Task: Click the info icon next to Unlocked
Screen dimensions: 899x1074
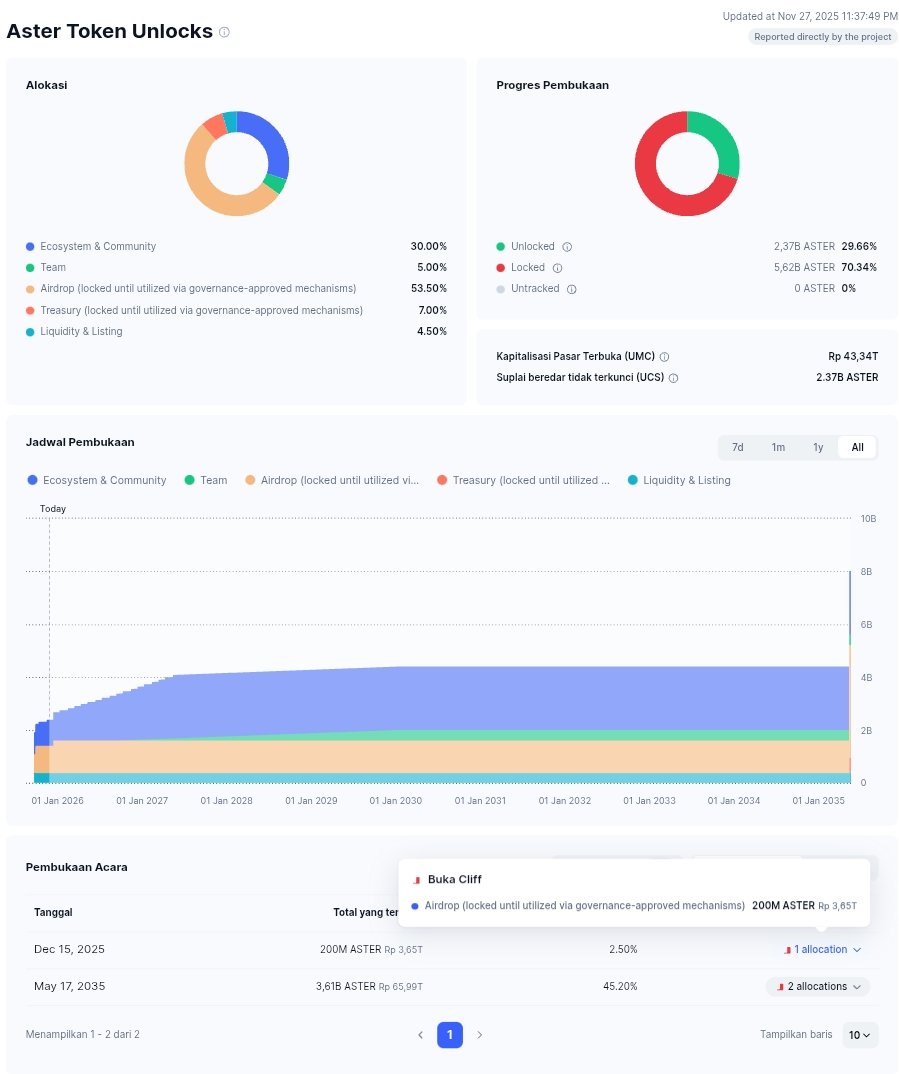Action: coord(567,247)
